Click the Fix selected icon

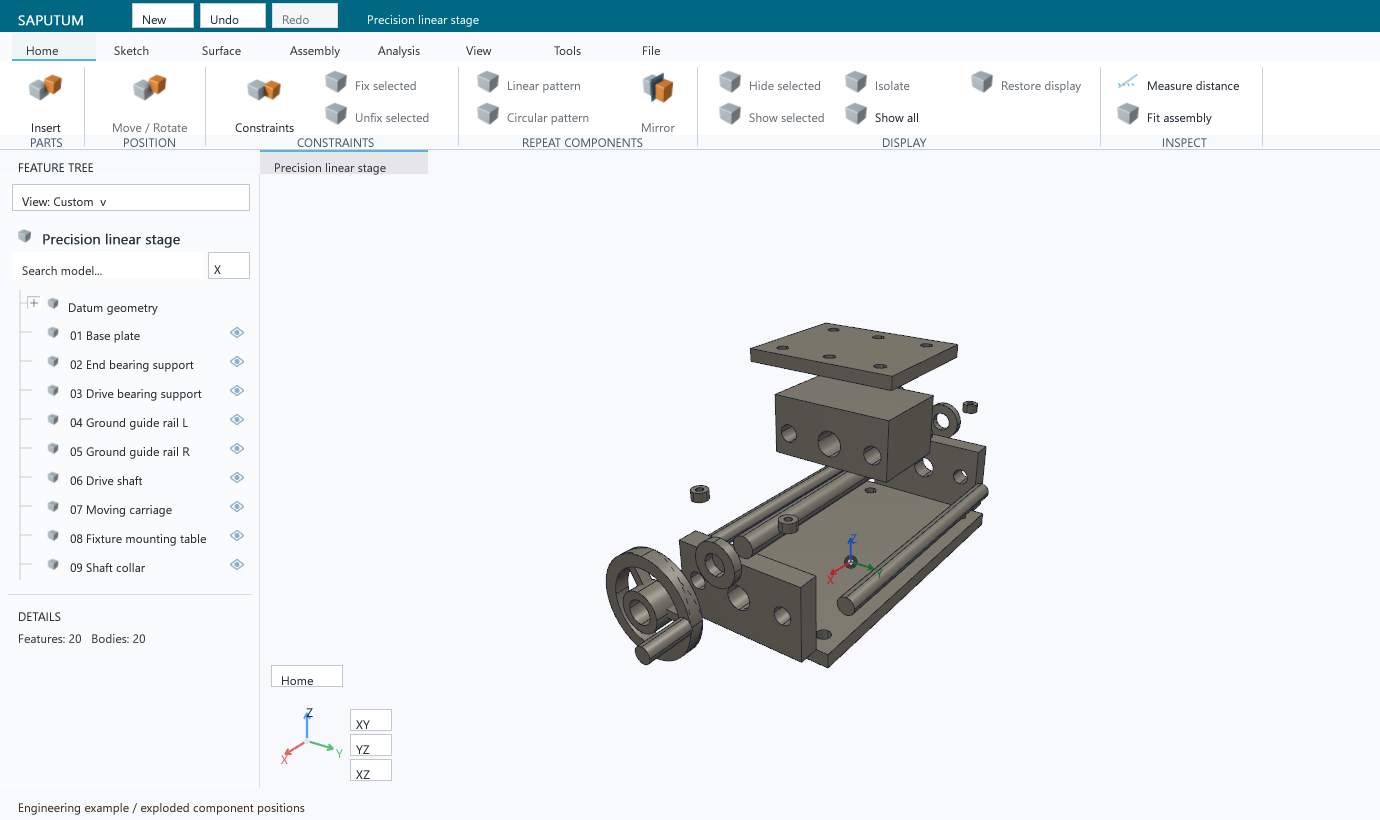[x=337, y=83]
